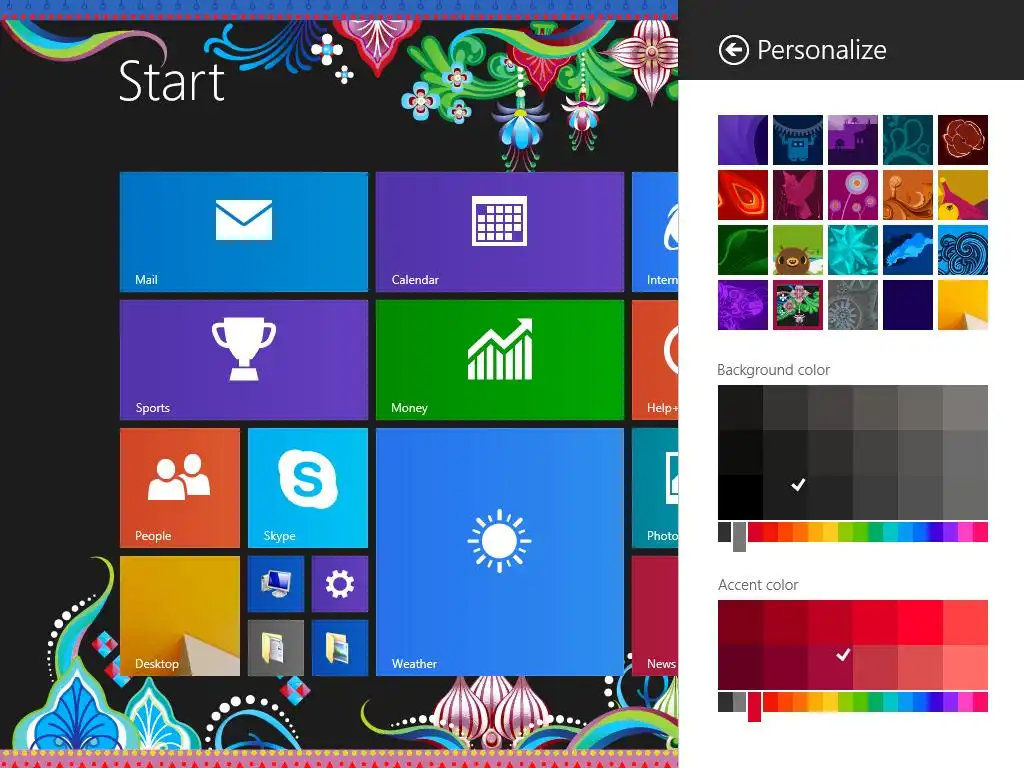Select the checked crimson accent color swatch

(x=830, y=667)
